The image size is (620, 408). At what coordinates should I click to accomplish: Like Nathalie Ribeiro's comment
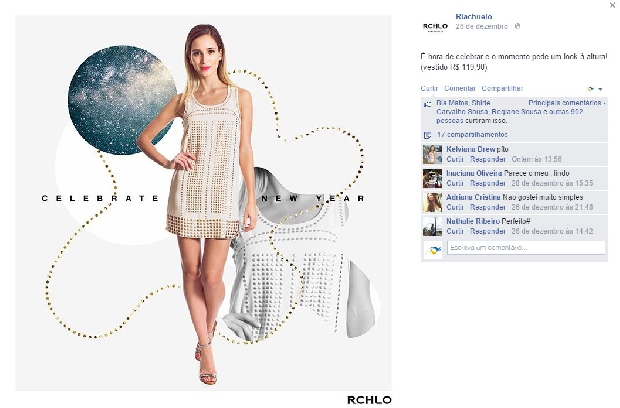455,231
